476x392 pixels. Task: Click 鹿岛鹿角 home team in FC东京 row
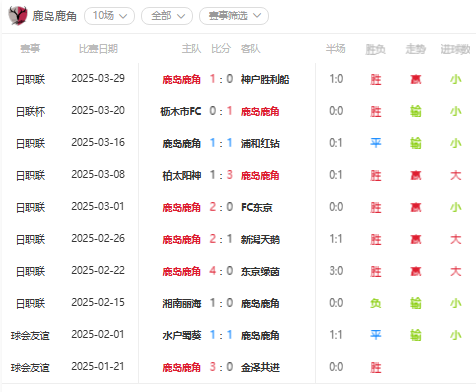(x=182, y=207)
